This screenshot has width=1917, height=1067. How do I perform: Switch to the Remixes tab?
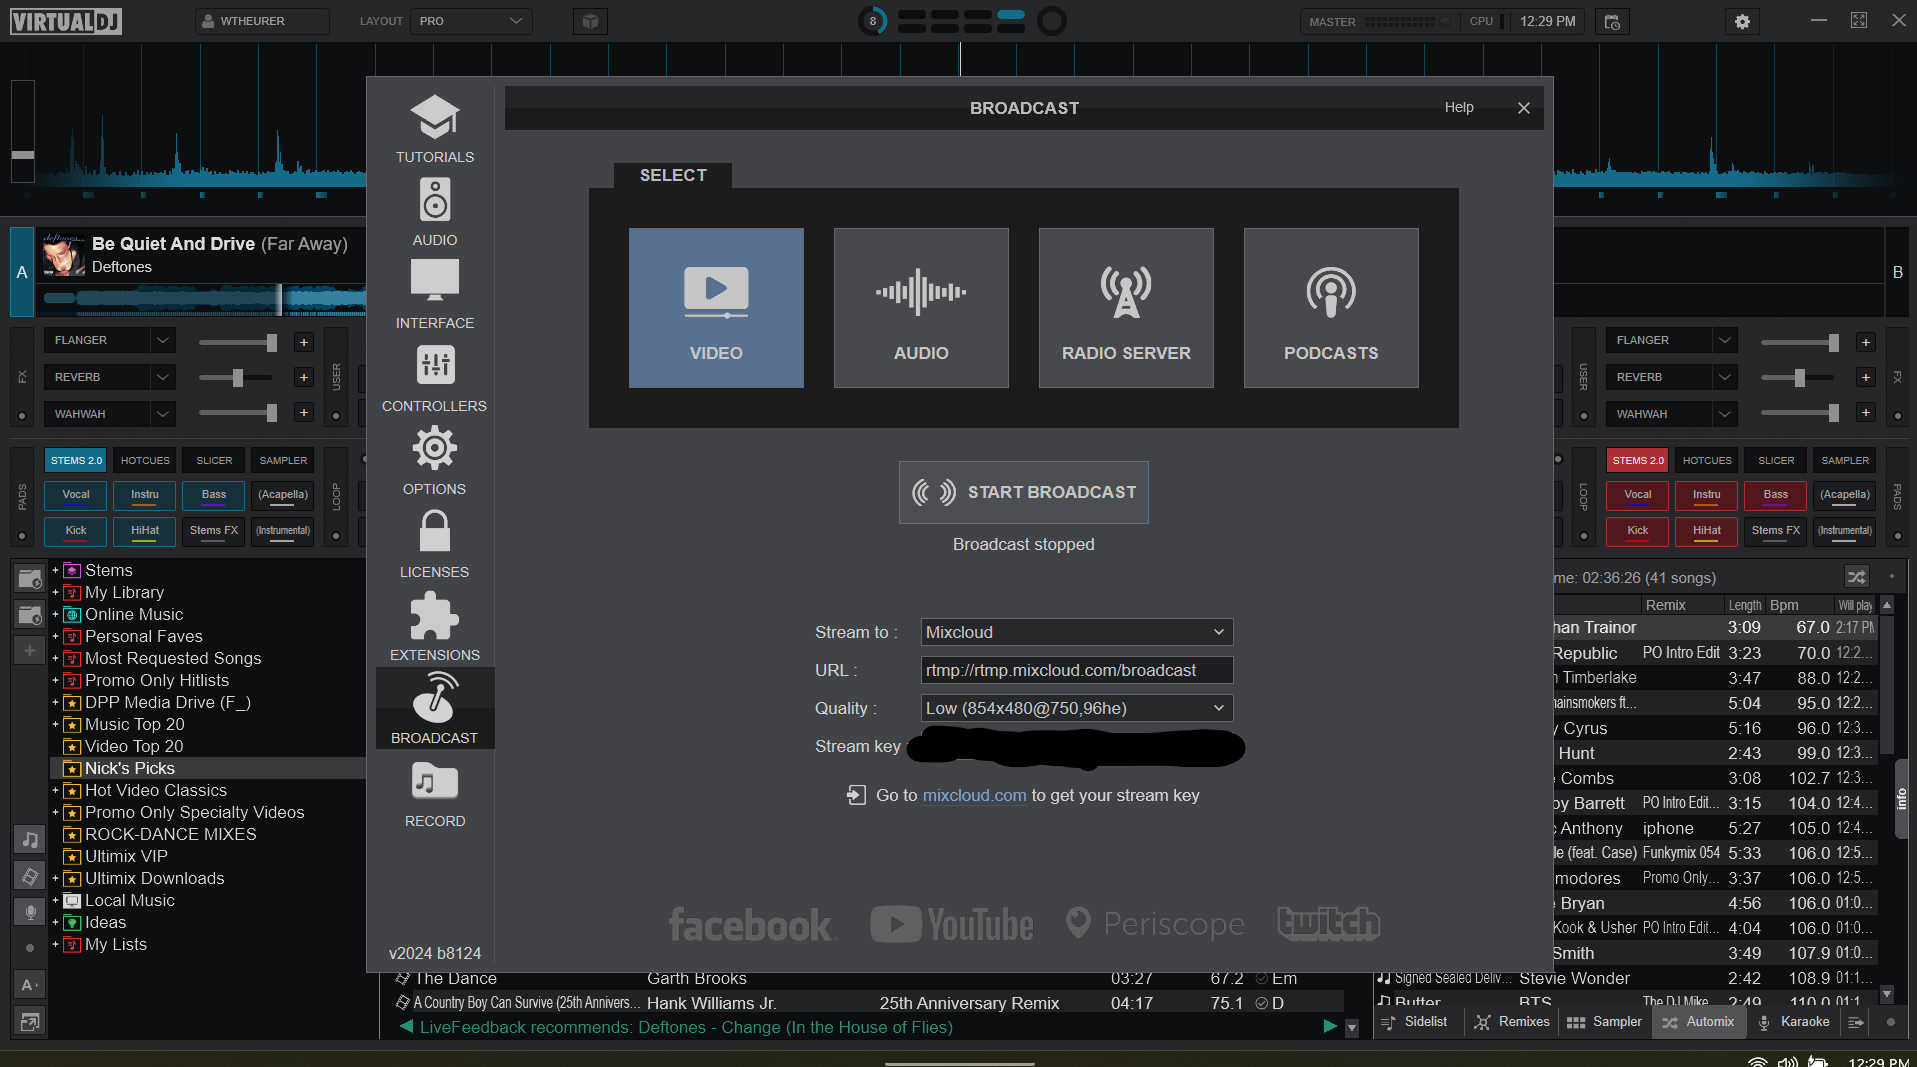(x=1512, y=1022)
